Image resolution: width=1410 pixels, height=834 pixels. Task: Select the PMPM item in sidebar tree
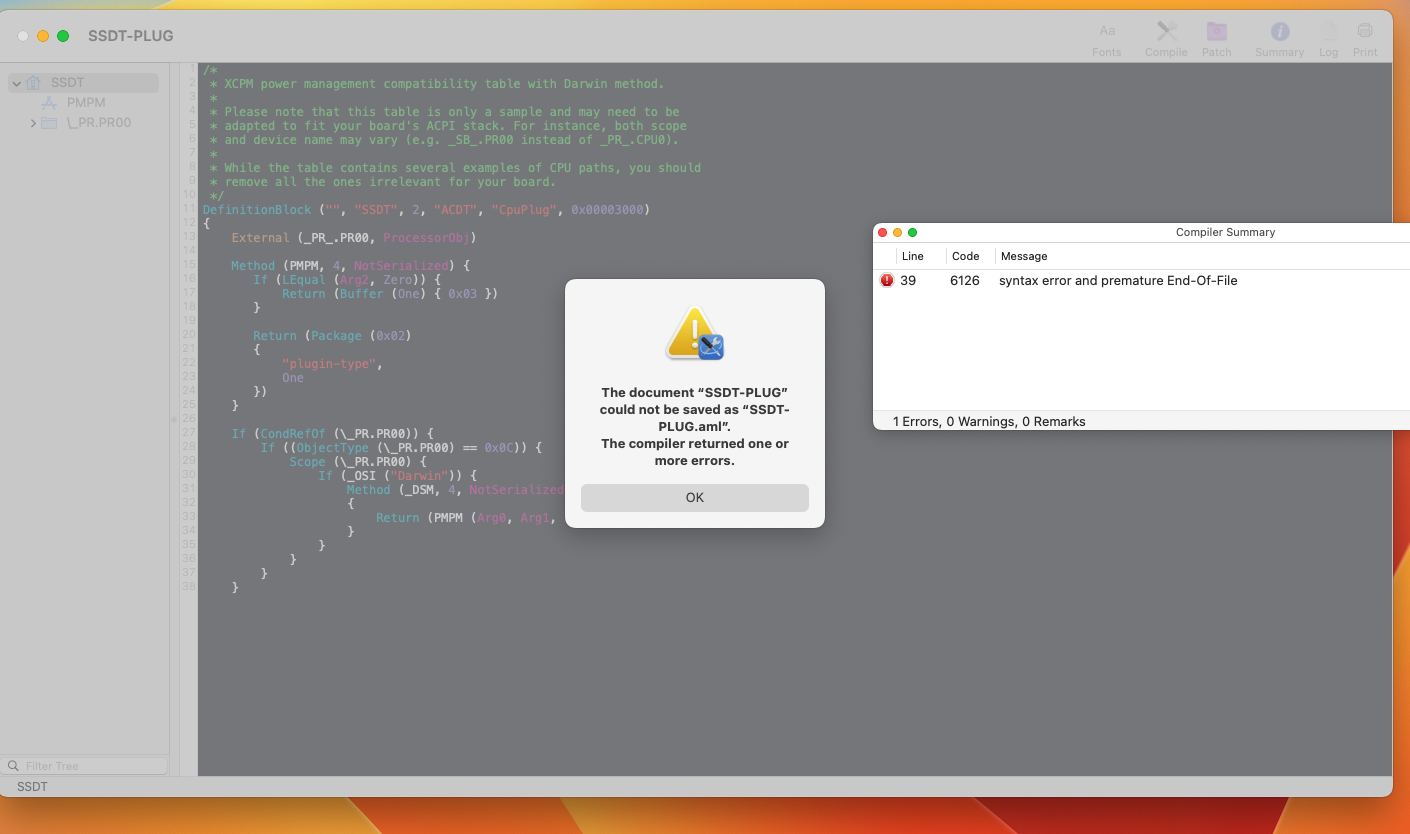click(x=86, y=103)
